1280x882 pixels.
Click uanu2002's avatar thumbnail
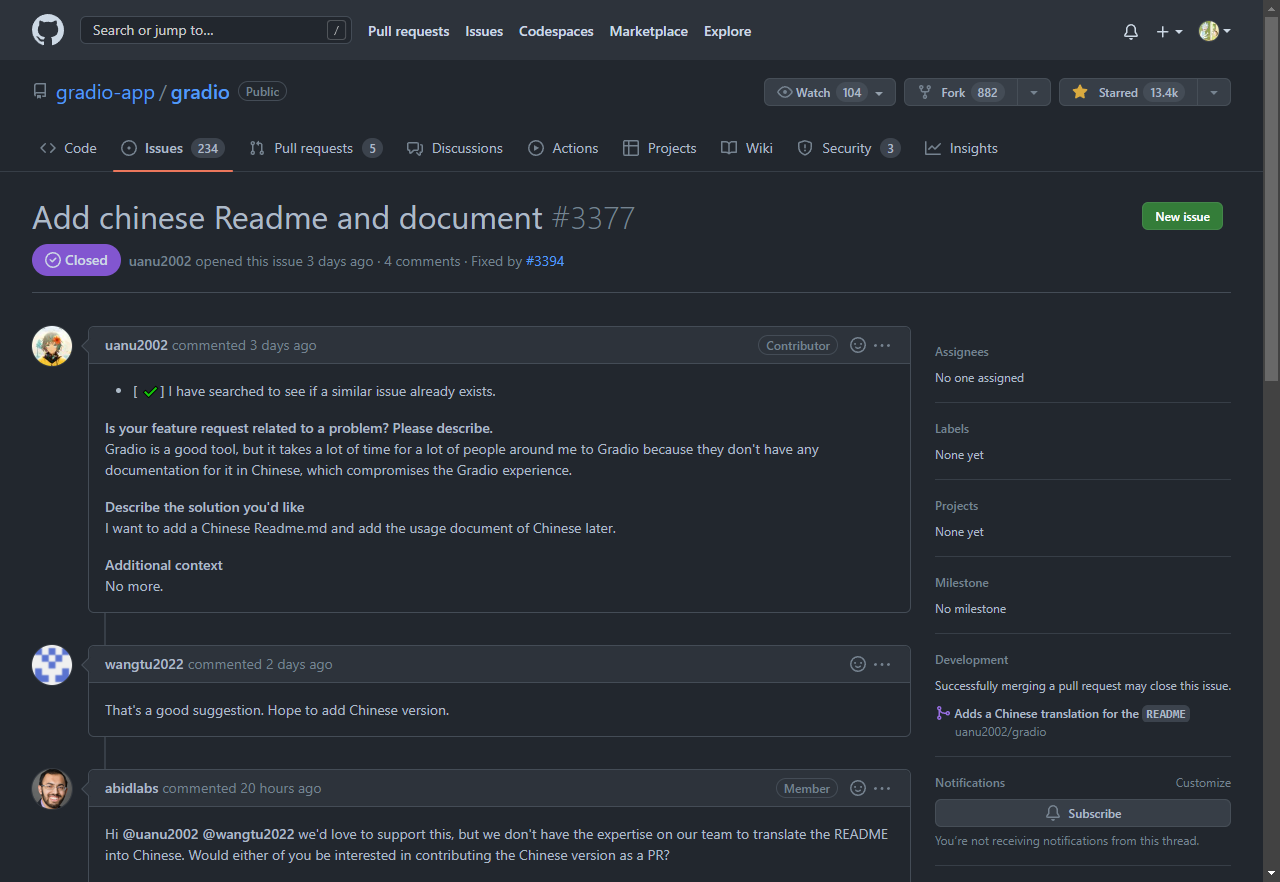tap(52, 346)
